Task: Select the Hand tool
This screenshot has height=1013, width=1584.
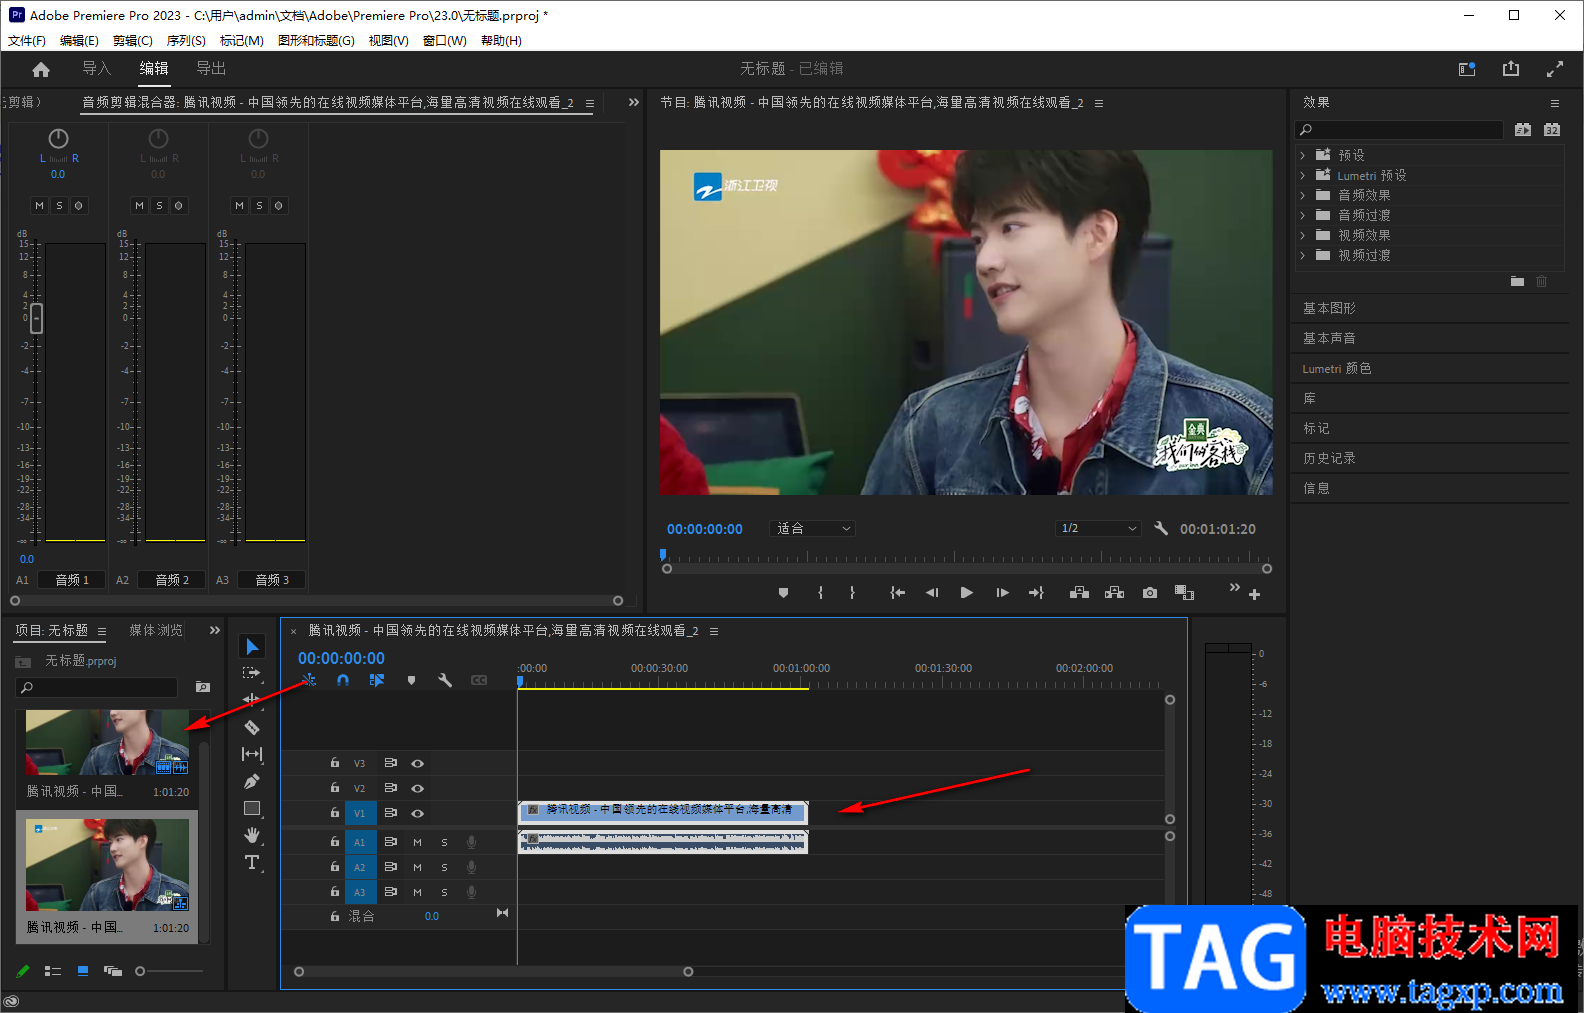Action: pyautogui.click(x=252, y=835)
